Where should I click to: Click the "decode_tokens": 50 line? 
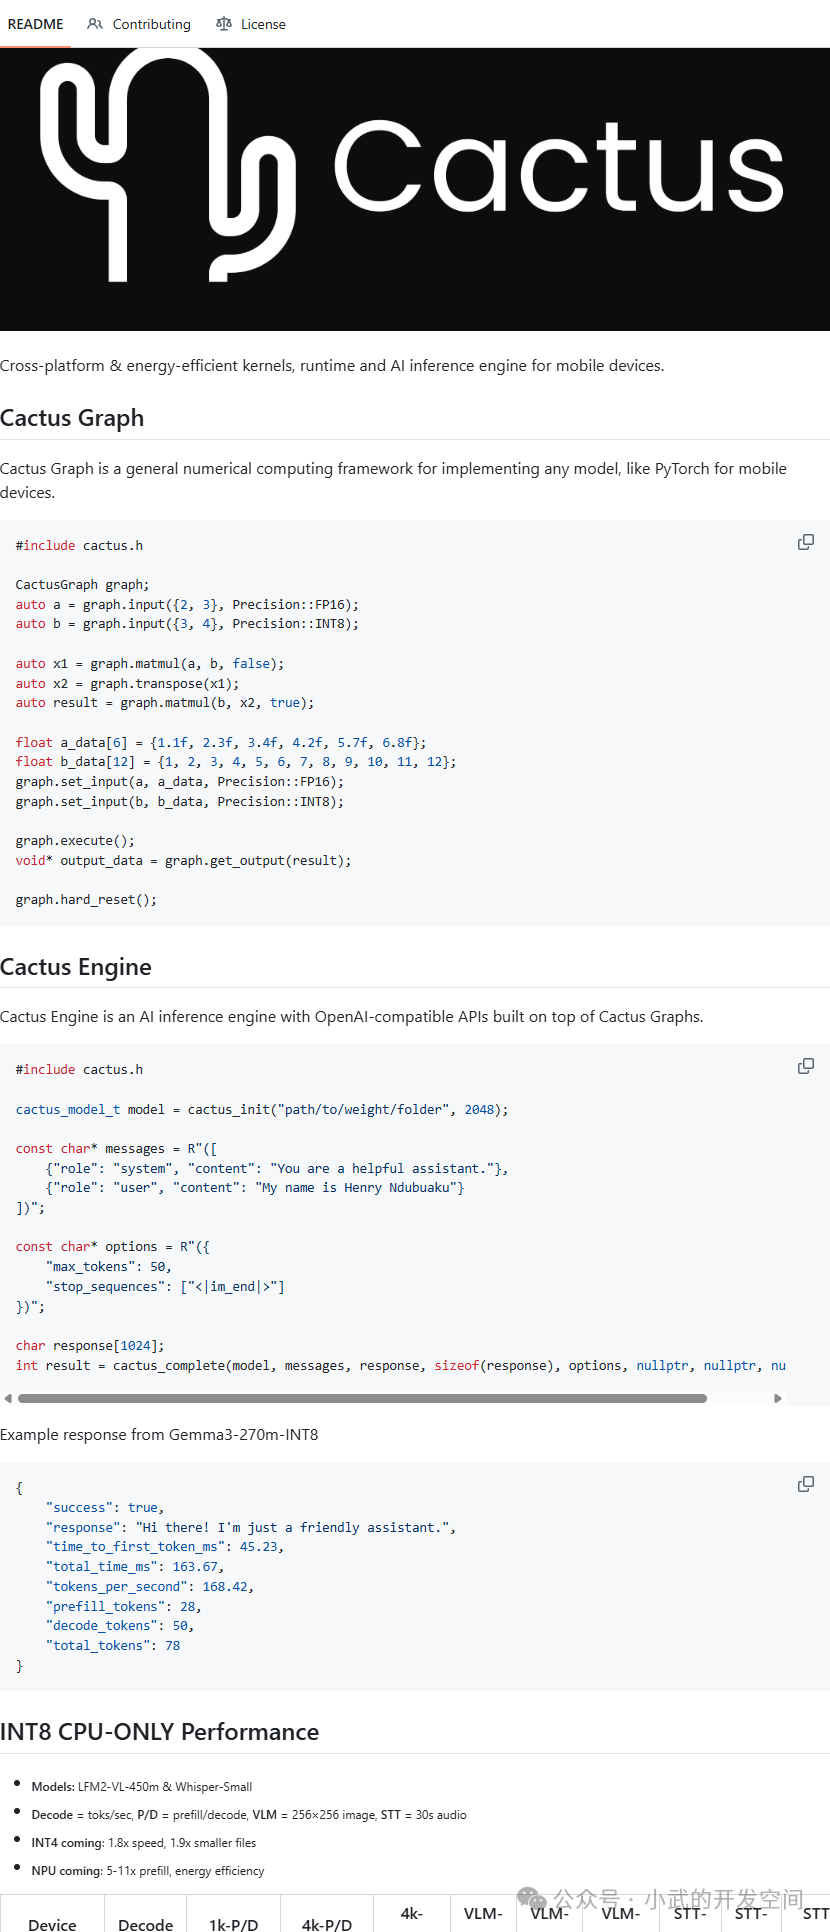(120, 1626)
